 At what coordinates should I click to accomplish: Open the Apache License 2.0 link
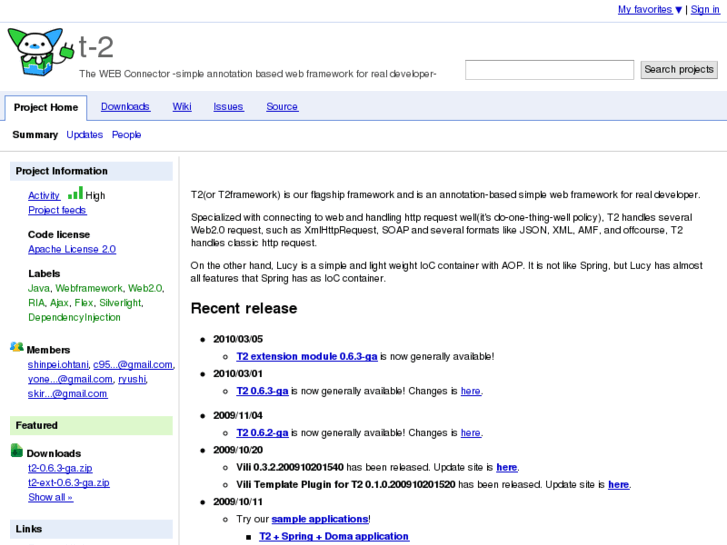(x=72, y=249)
